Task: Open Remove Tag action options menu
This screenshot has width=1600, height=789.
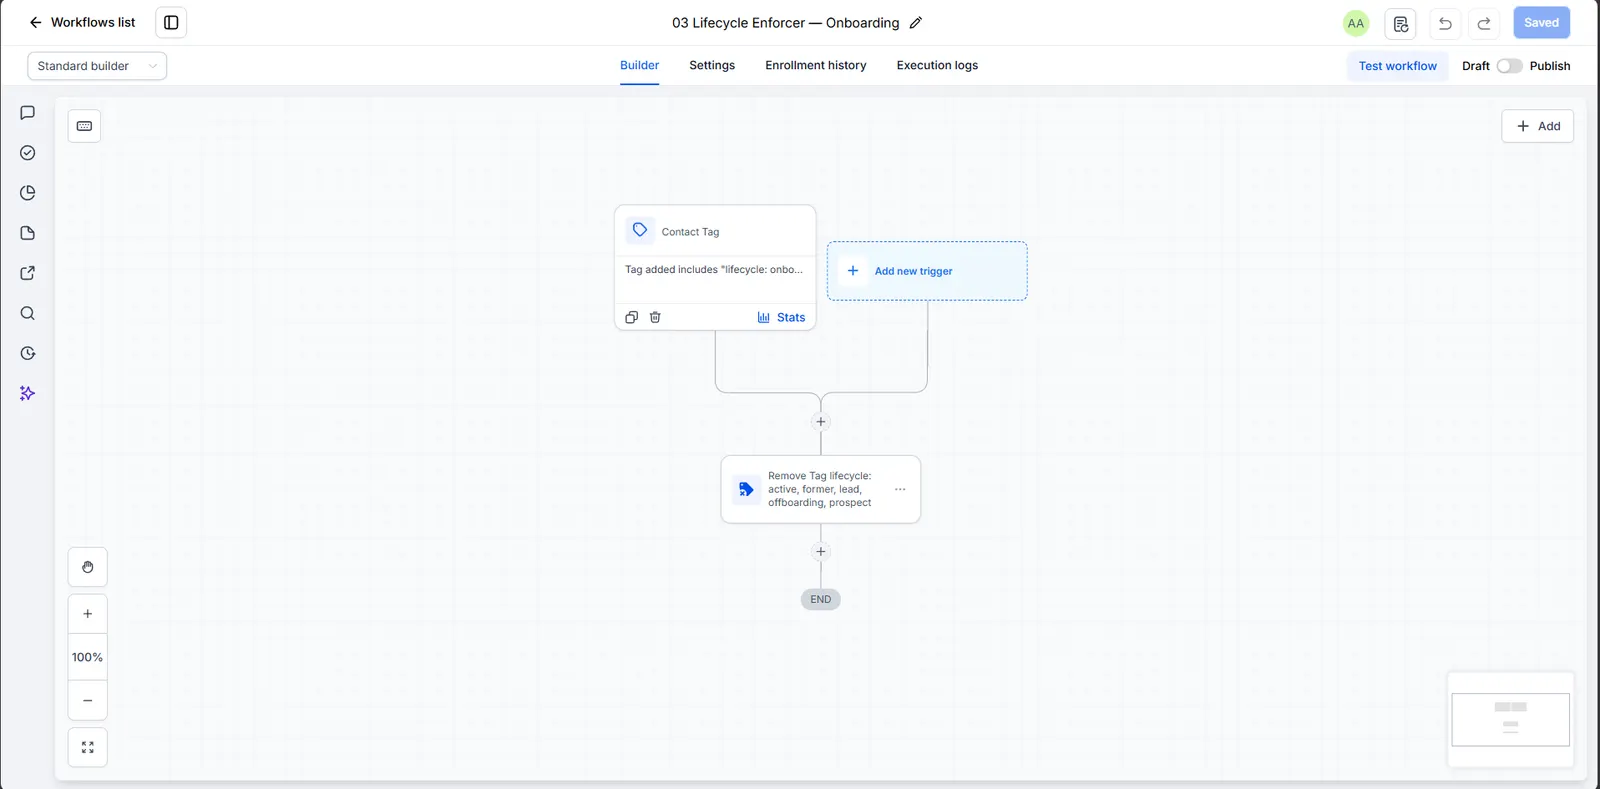Action: click(x=900, y=489)
